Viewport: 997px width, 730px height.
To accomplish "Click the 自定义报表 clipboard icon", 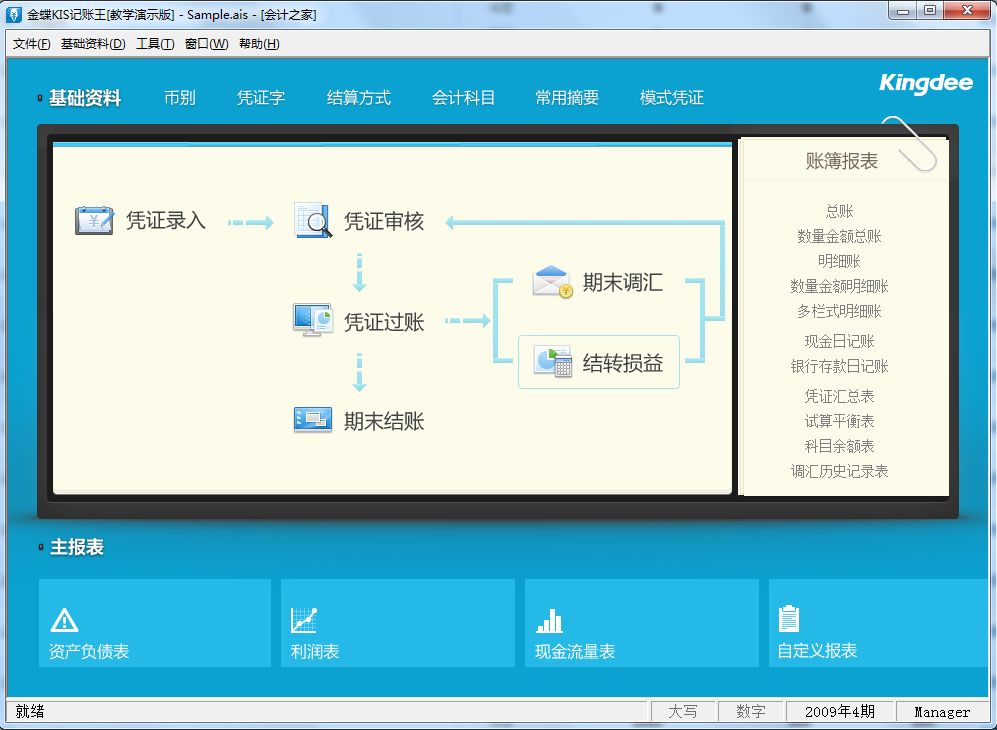I will click(x=789, y=619).
